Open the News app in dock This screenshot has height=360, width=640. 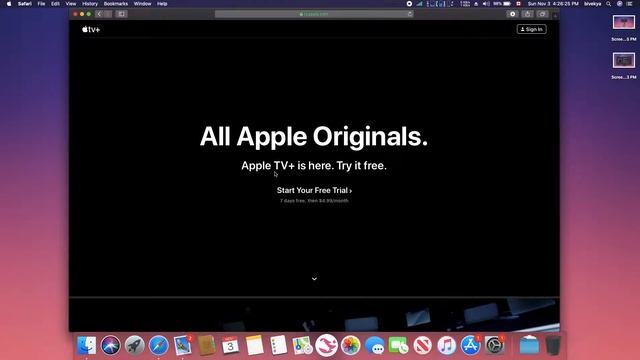pyautogui.click(x=422, y=345)
